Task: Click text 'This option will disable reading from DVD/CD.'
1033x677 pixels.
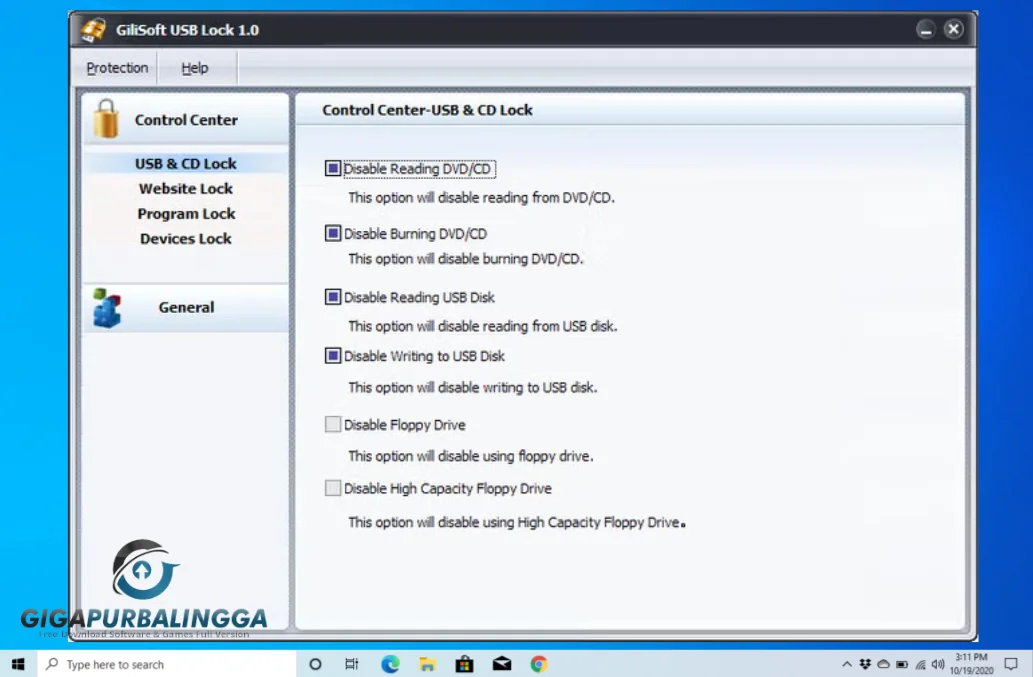Action: pyautogui.click(x=481, y=198)
